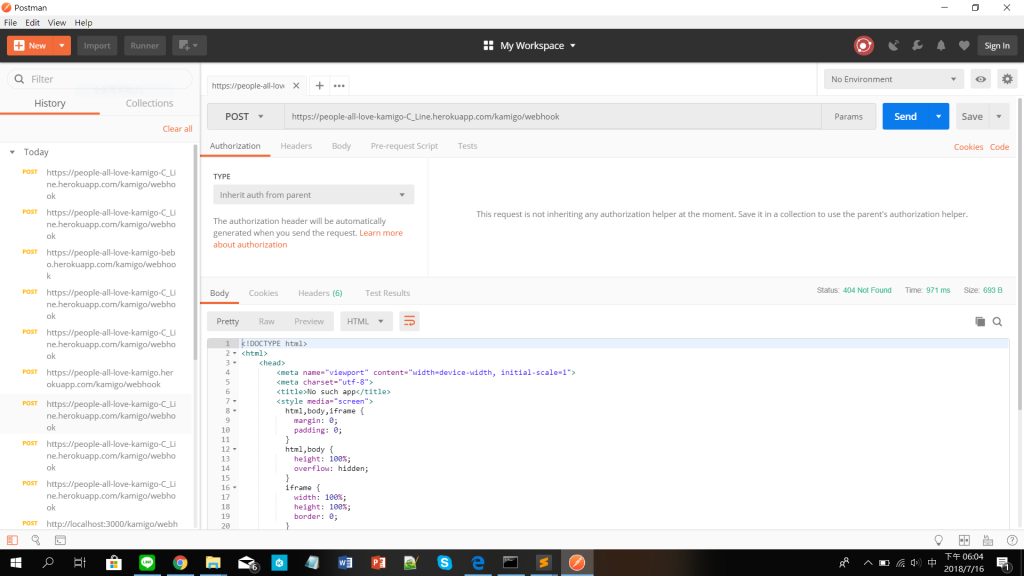This screenshot has width=1024, height=576.
Task: Open keyboard shortcuts icon in status bar
Action: (988, 540)
